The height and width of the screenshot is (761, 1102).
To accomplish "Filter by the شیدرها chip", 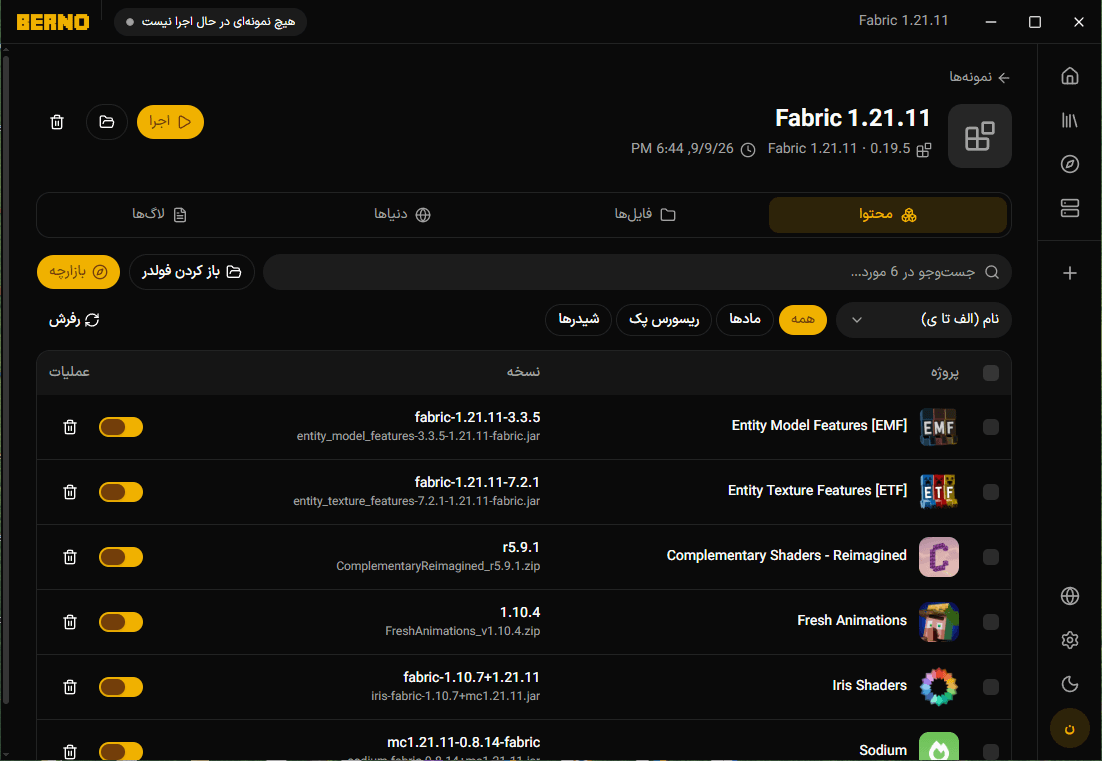I will pyautogui.click(x=578, y=320).
